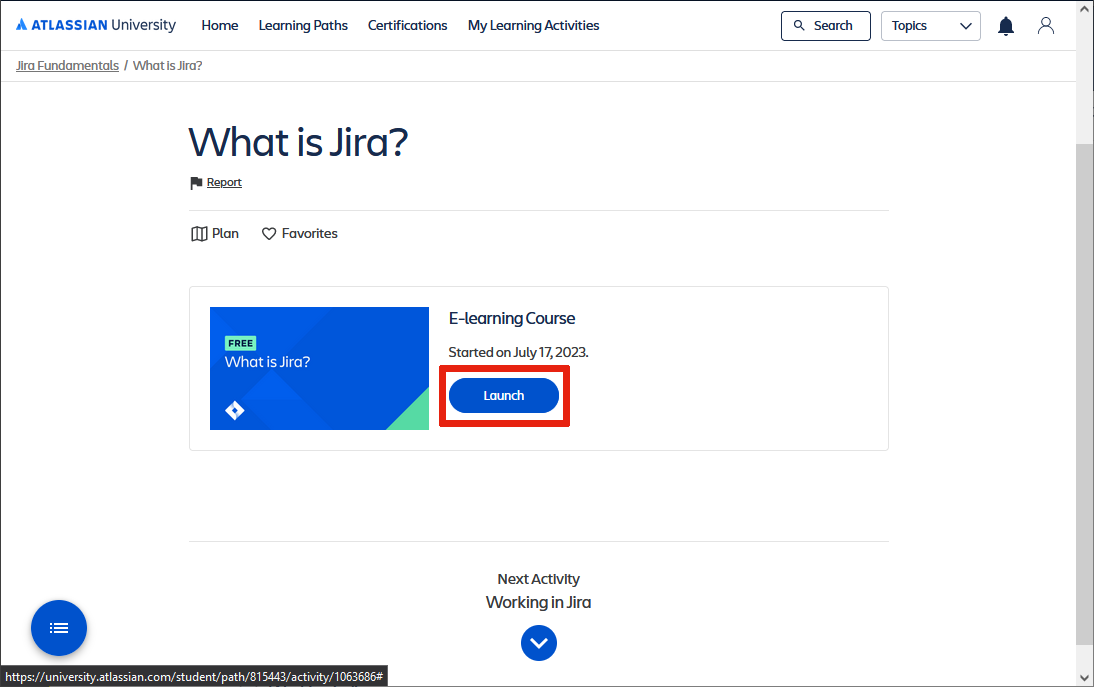Viewport: 1094px width, 687px height.
Task: Click the Favorites label
Action: (x=310, y=234)
